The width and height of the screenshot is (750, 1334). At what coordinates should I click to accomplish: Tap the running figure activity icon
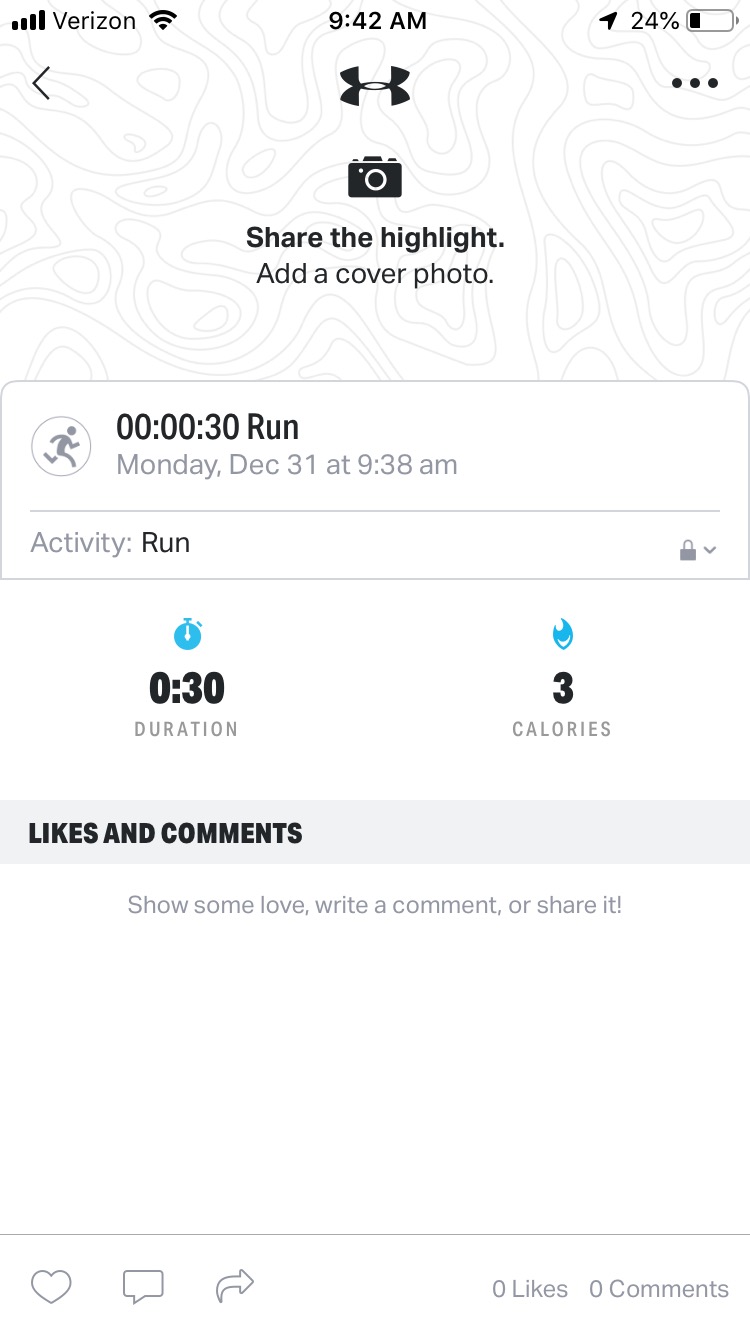[x=61, y=446]
